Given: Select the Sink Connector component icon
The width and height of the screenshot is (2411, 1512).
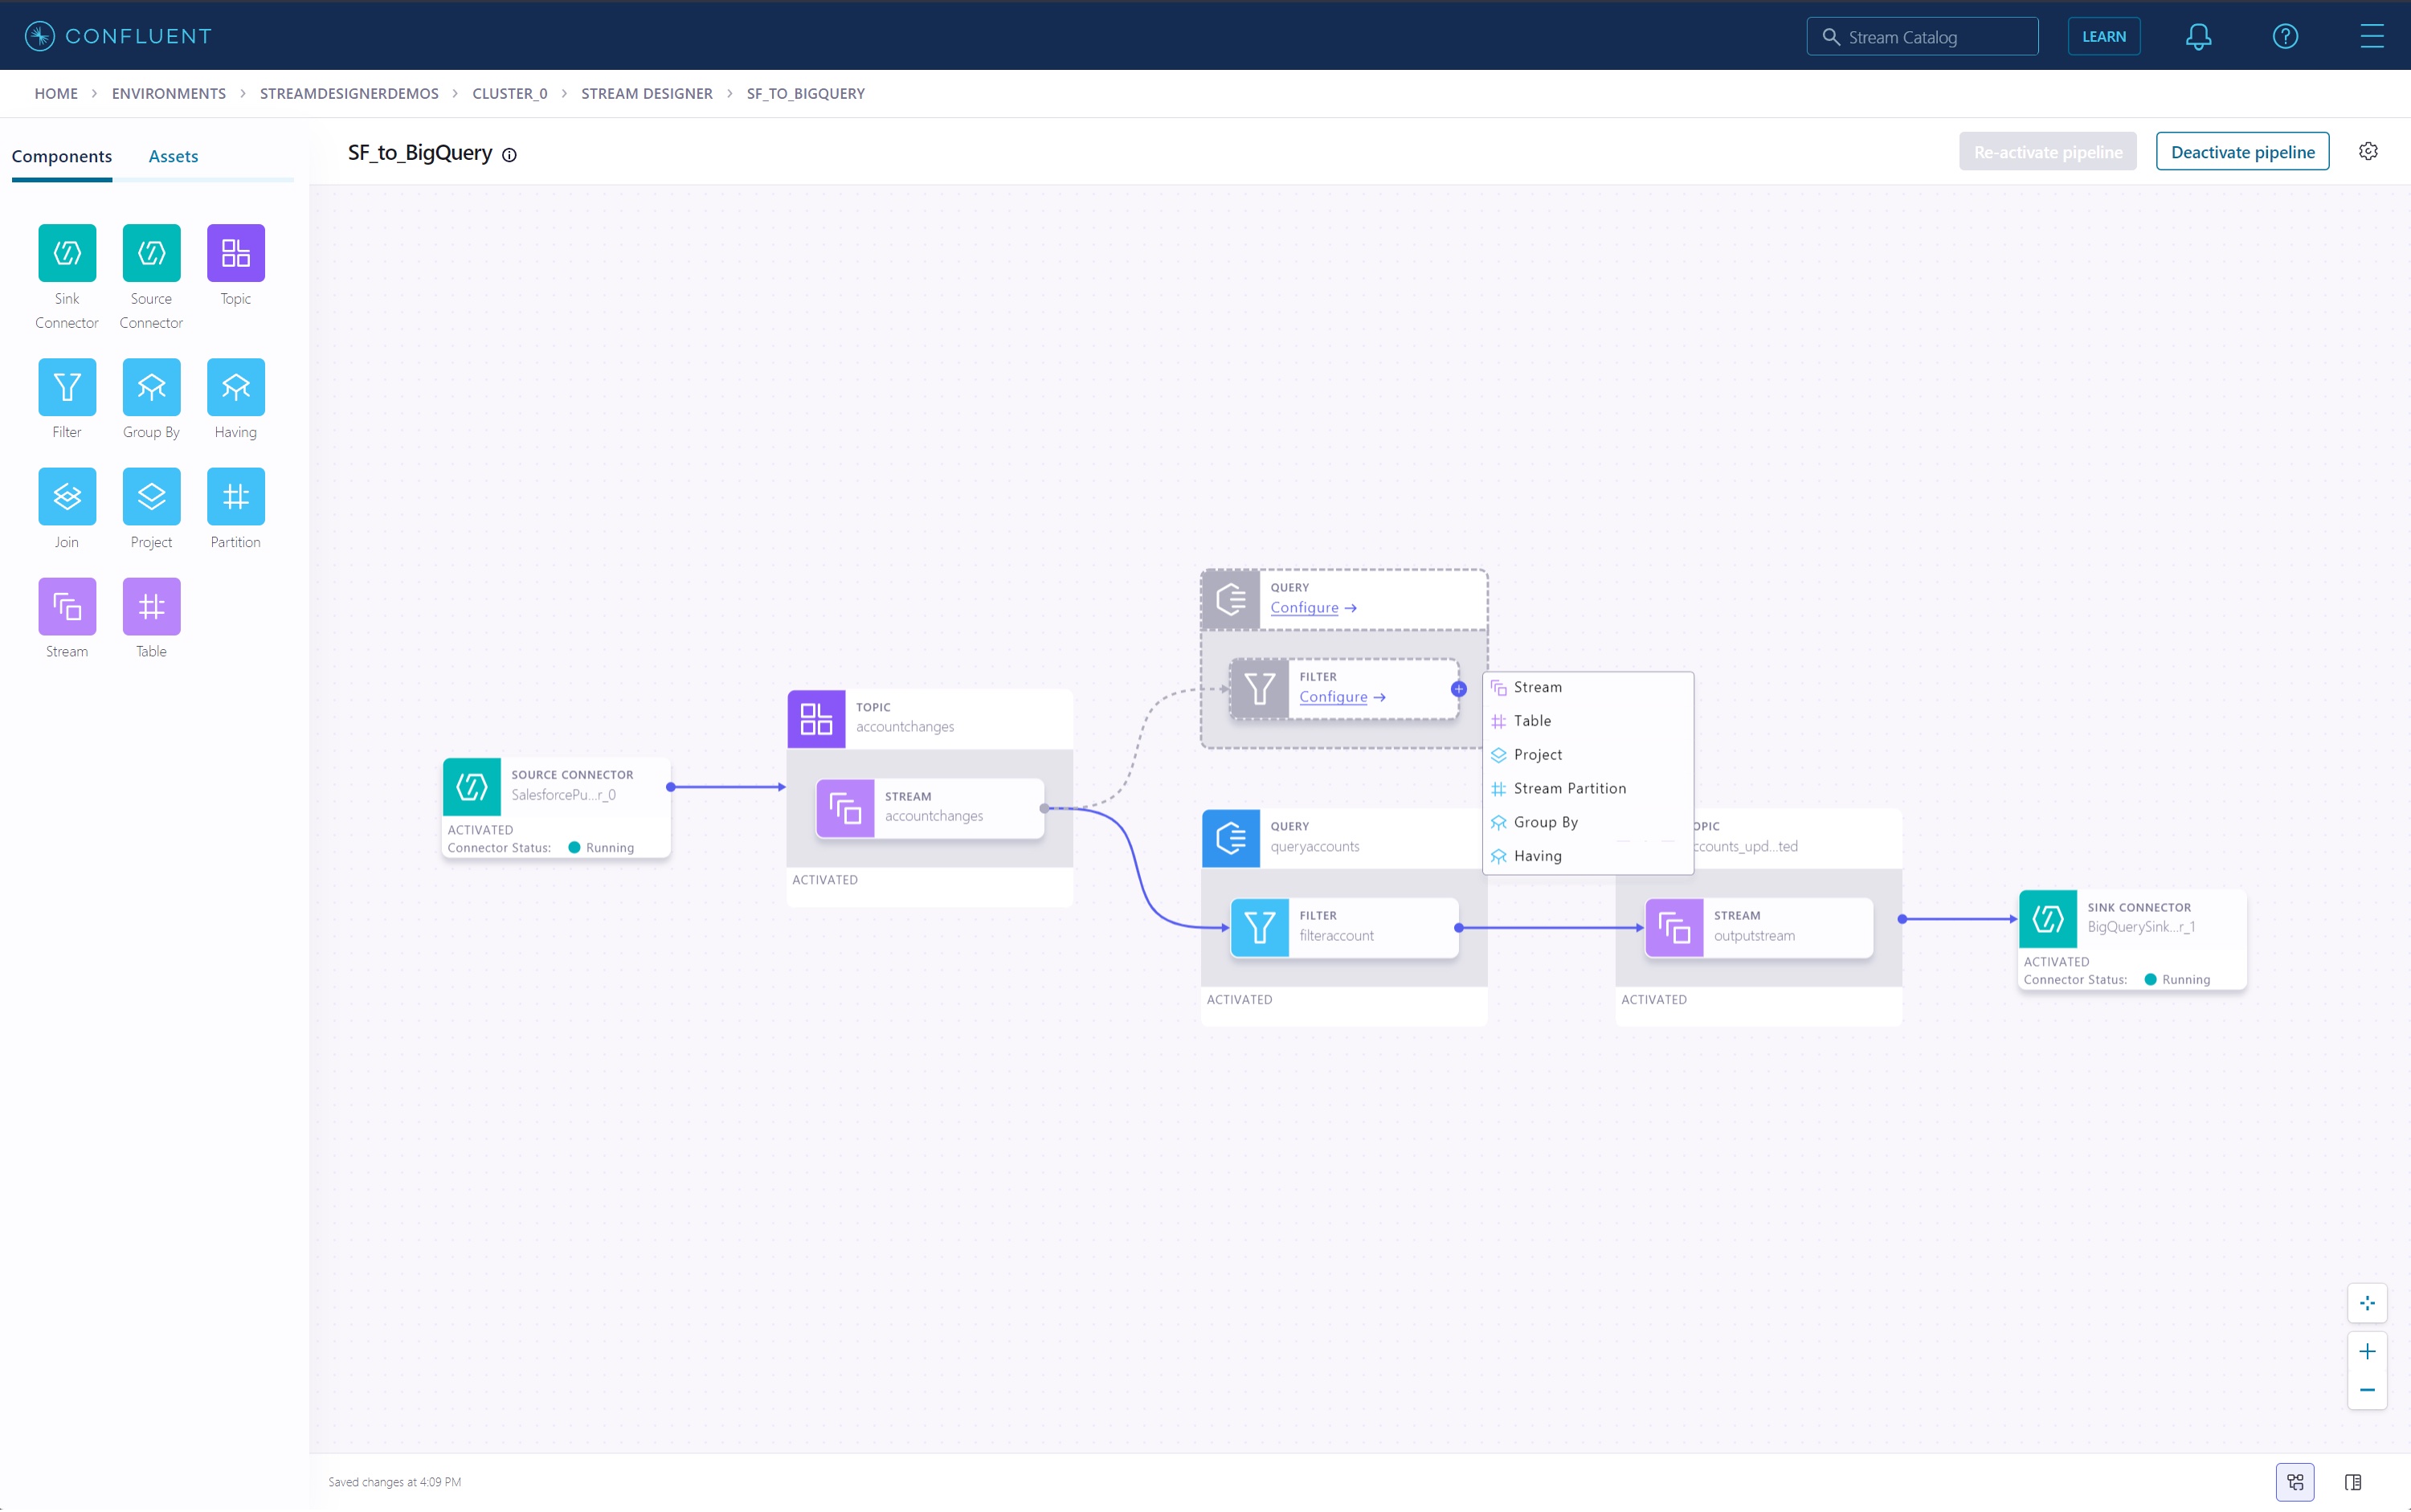Looking at the screenshot, I should pyautogui.click(x=67, y=253).
